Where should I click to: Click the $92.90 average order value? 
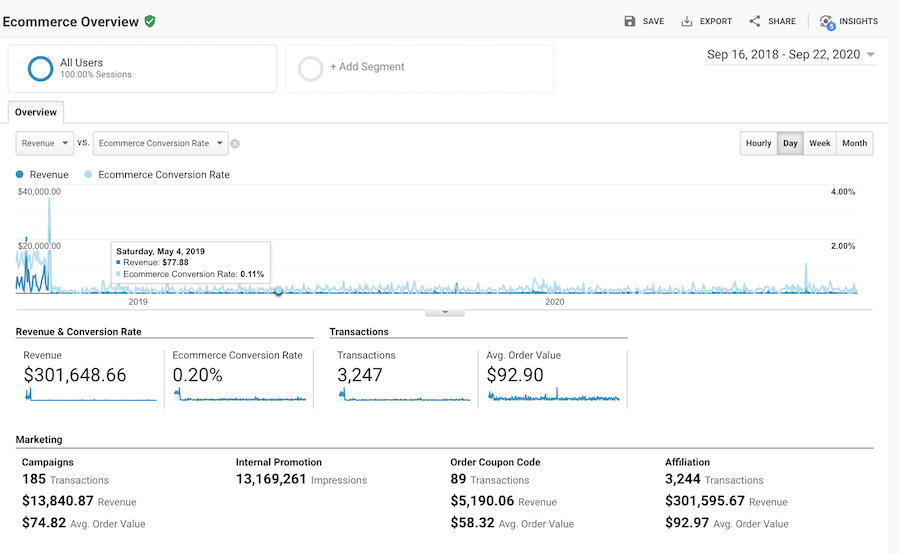515,375
